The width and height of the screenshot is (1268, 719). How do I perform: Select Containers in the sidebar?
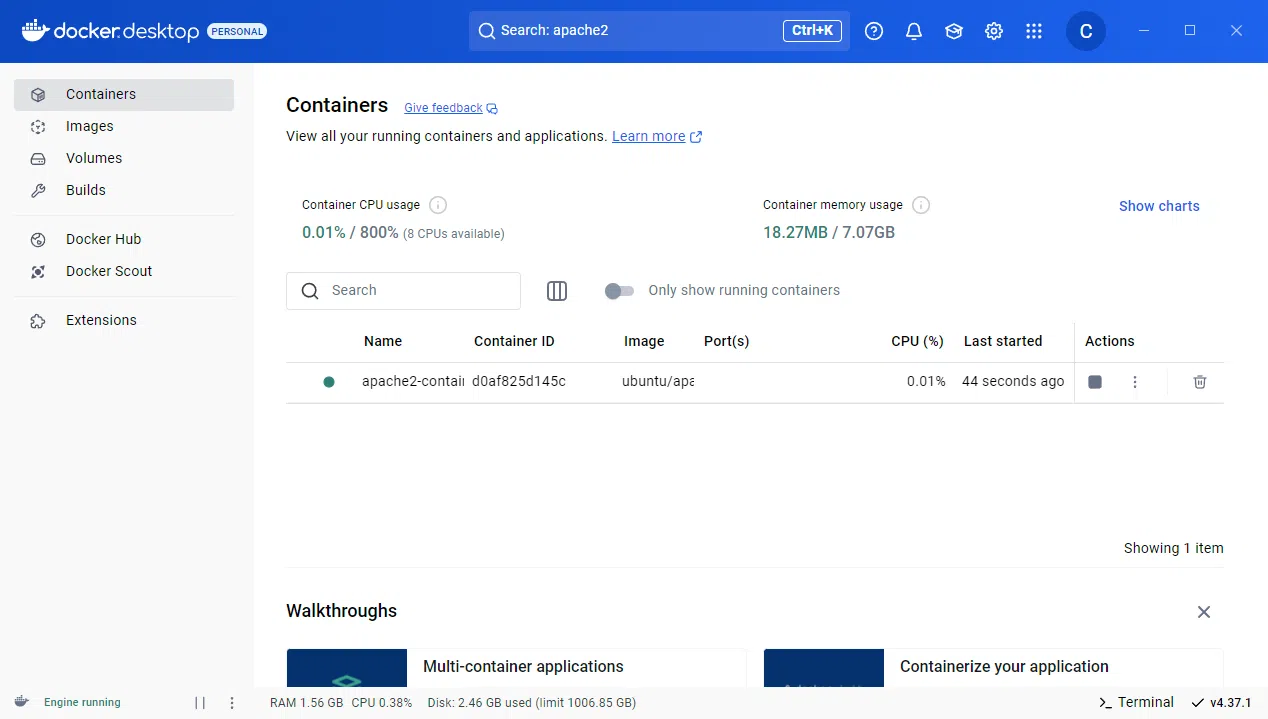[x=100, y=94]
